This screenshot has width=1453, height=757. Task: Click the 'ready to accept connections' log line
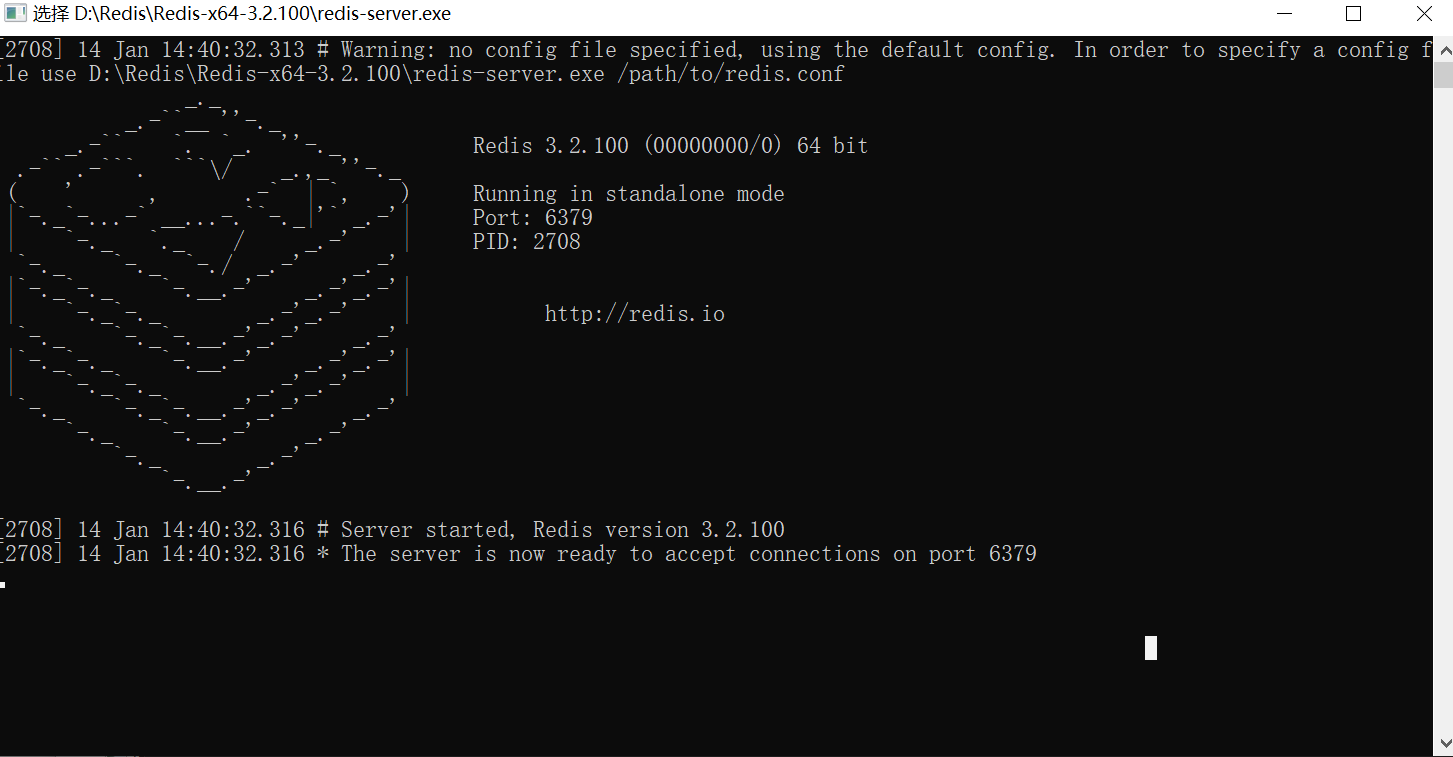[x=518, y=554]
